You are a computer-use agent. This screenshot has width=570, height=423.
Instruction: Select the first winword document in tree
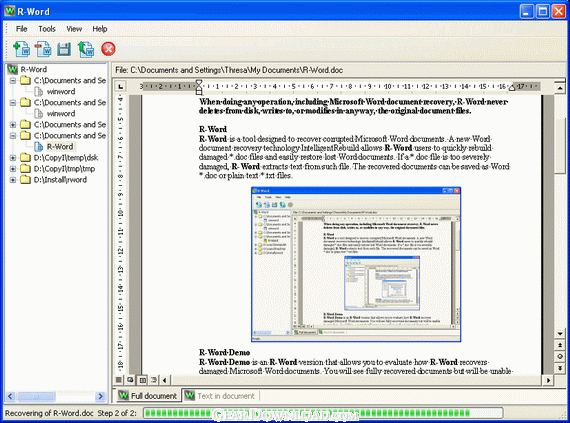(61, 92)
